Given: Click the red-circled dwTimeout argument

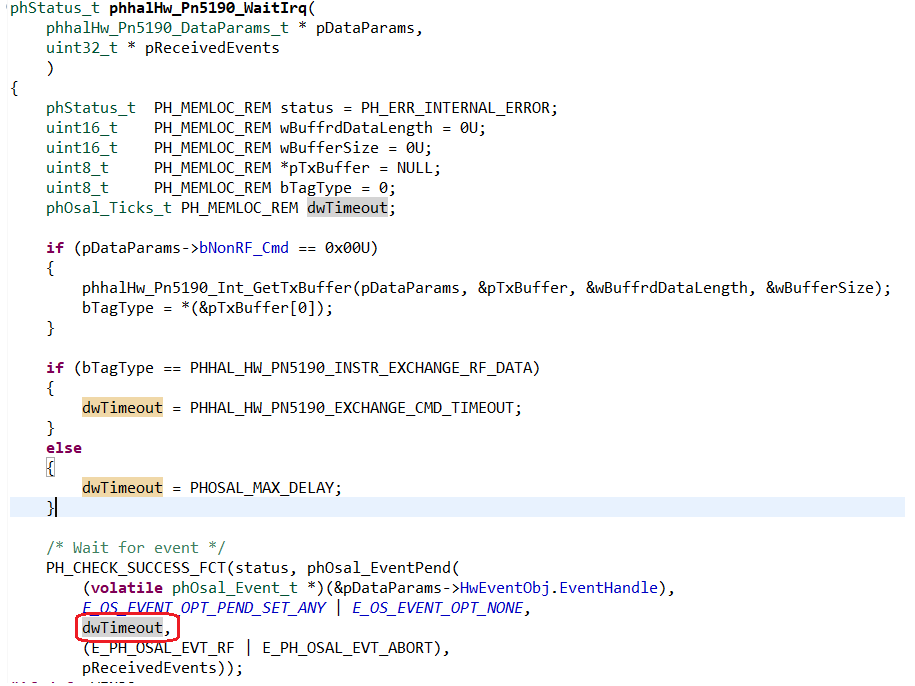Looking at the screenshot, I should (122, 627).
